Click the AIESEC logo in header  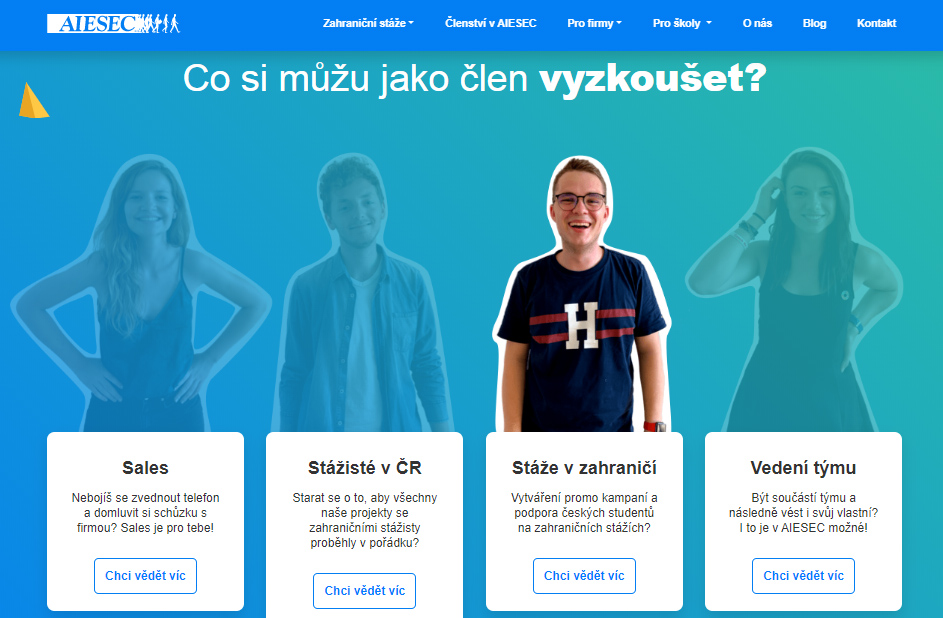tap(113, 23)
